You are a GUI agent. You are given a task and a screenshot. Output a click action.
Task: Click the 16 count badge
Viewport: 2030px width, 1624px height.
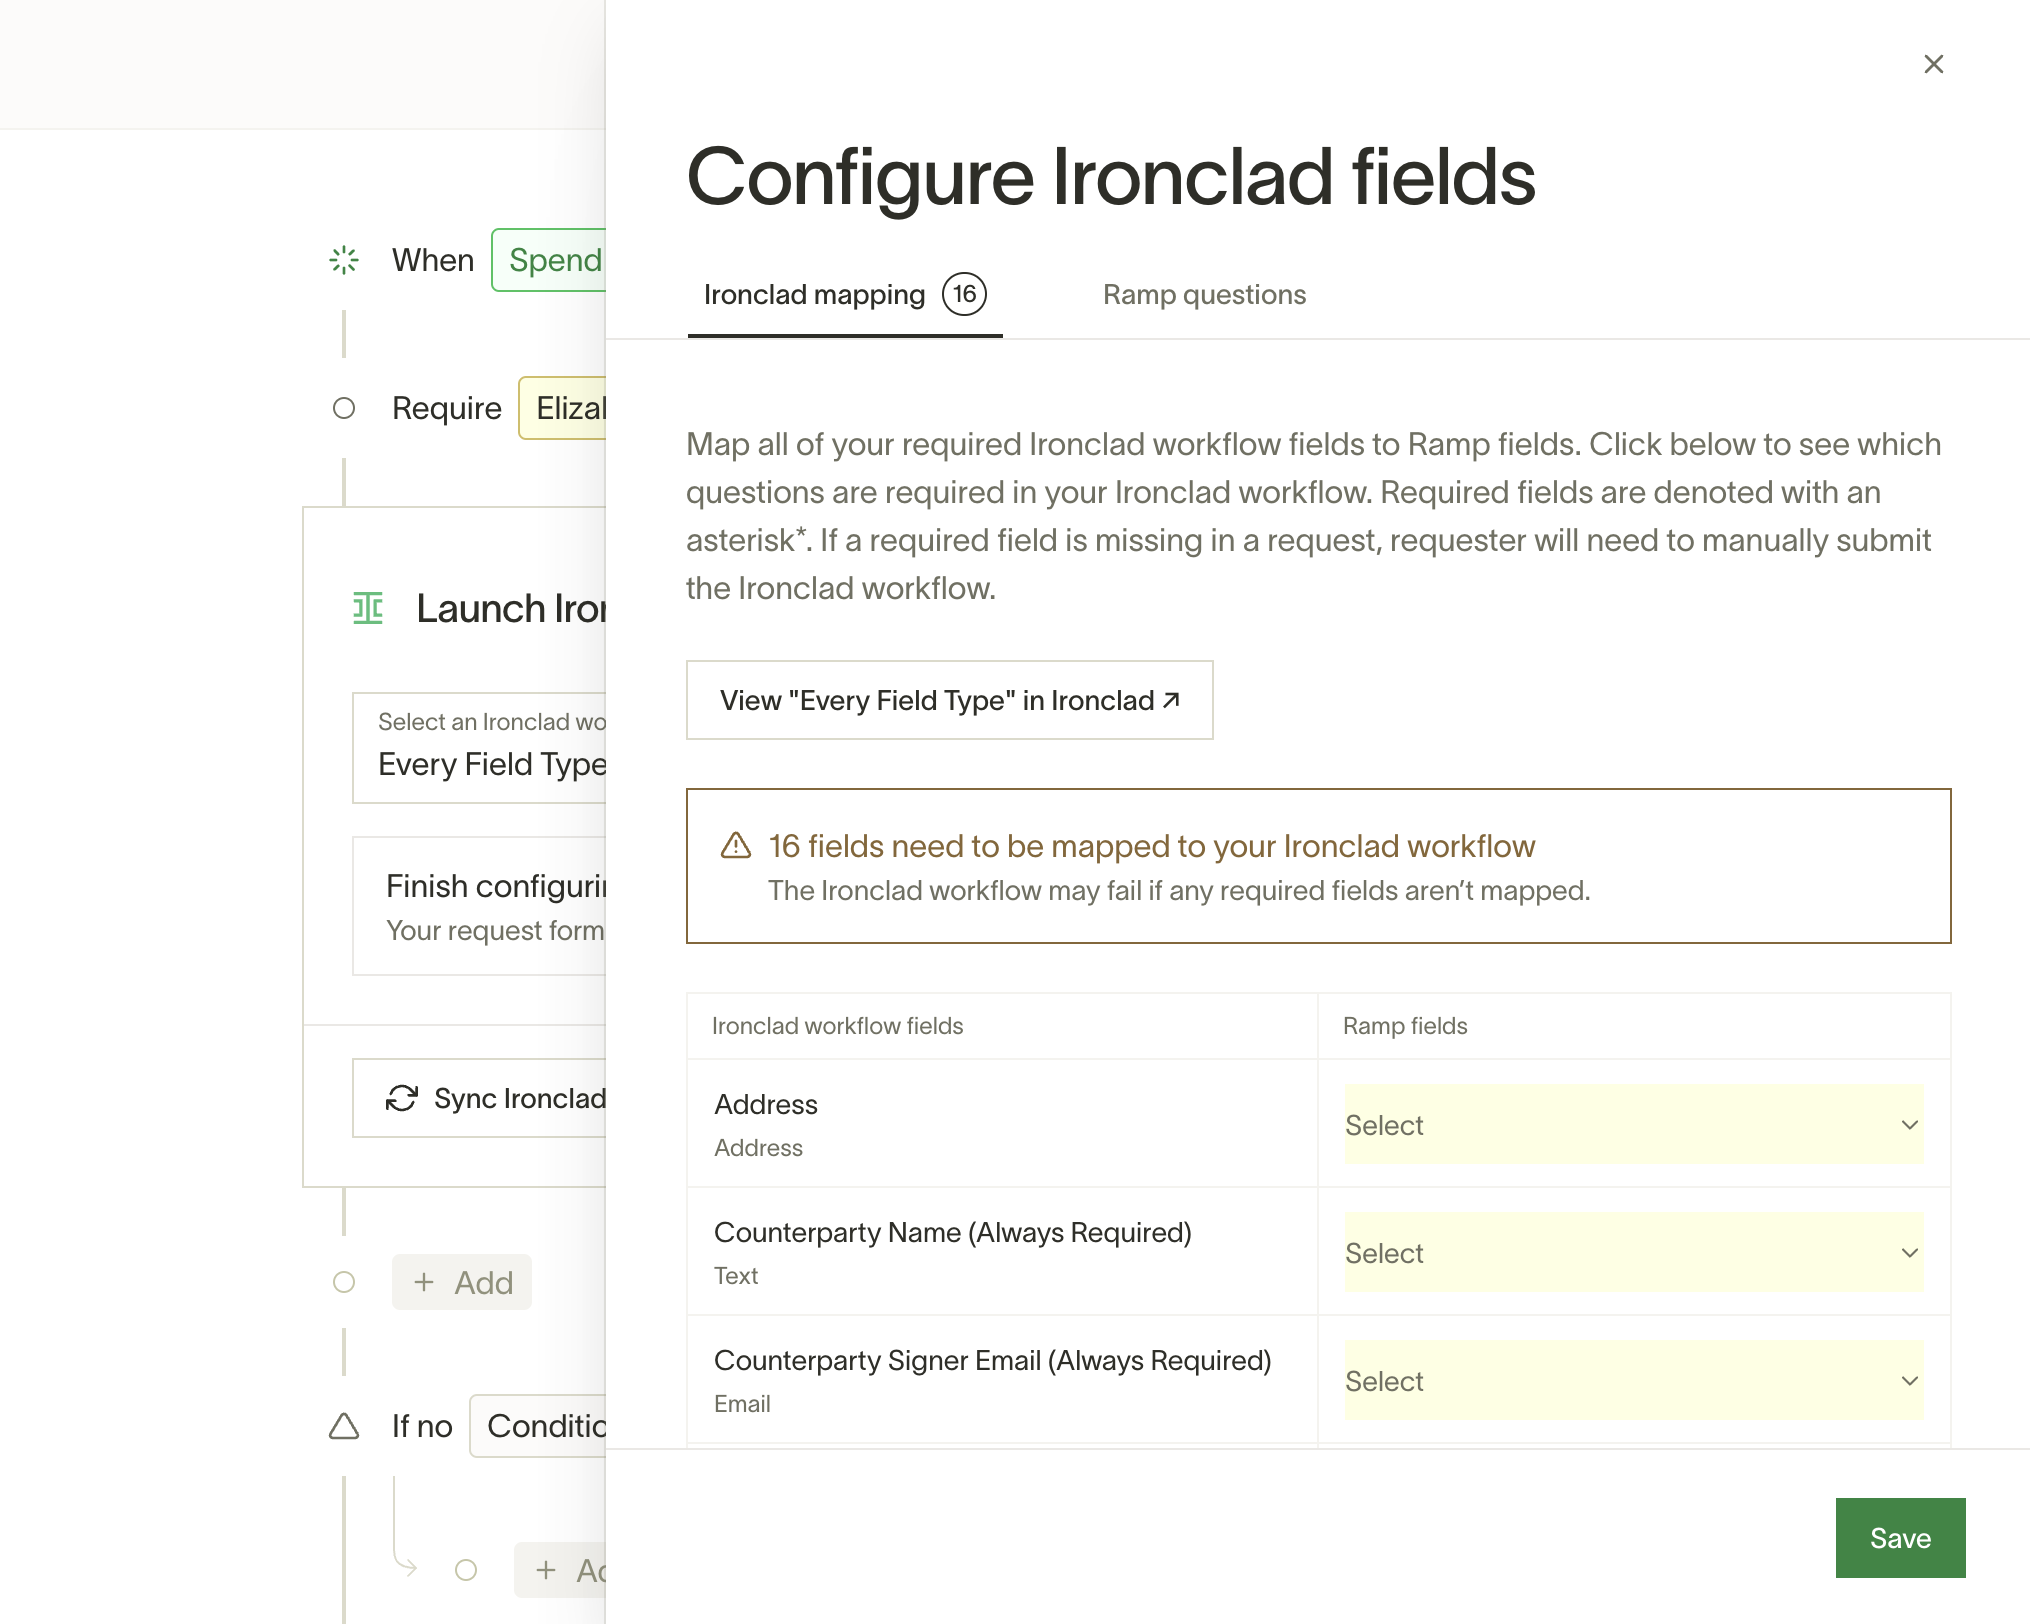tap(964, 294)
